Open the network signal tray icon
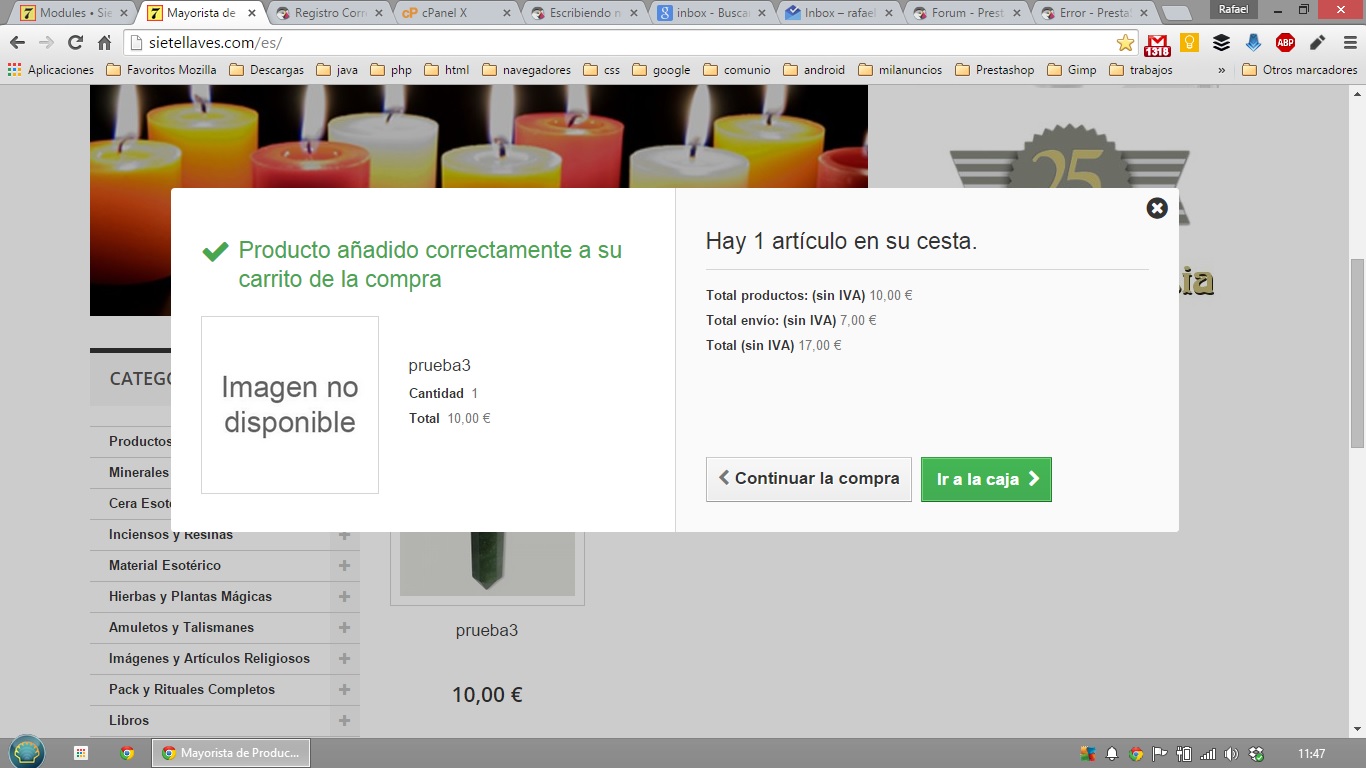The image size is (1366, 768). (1208, 753)
